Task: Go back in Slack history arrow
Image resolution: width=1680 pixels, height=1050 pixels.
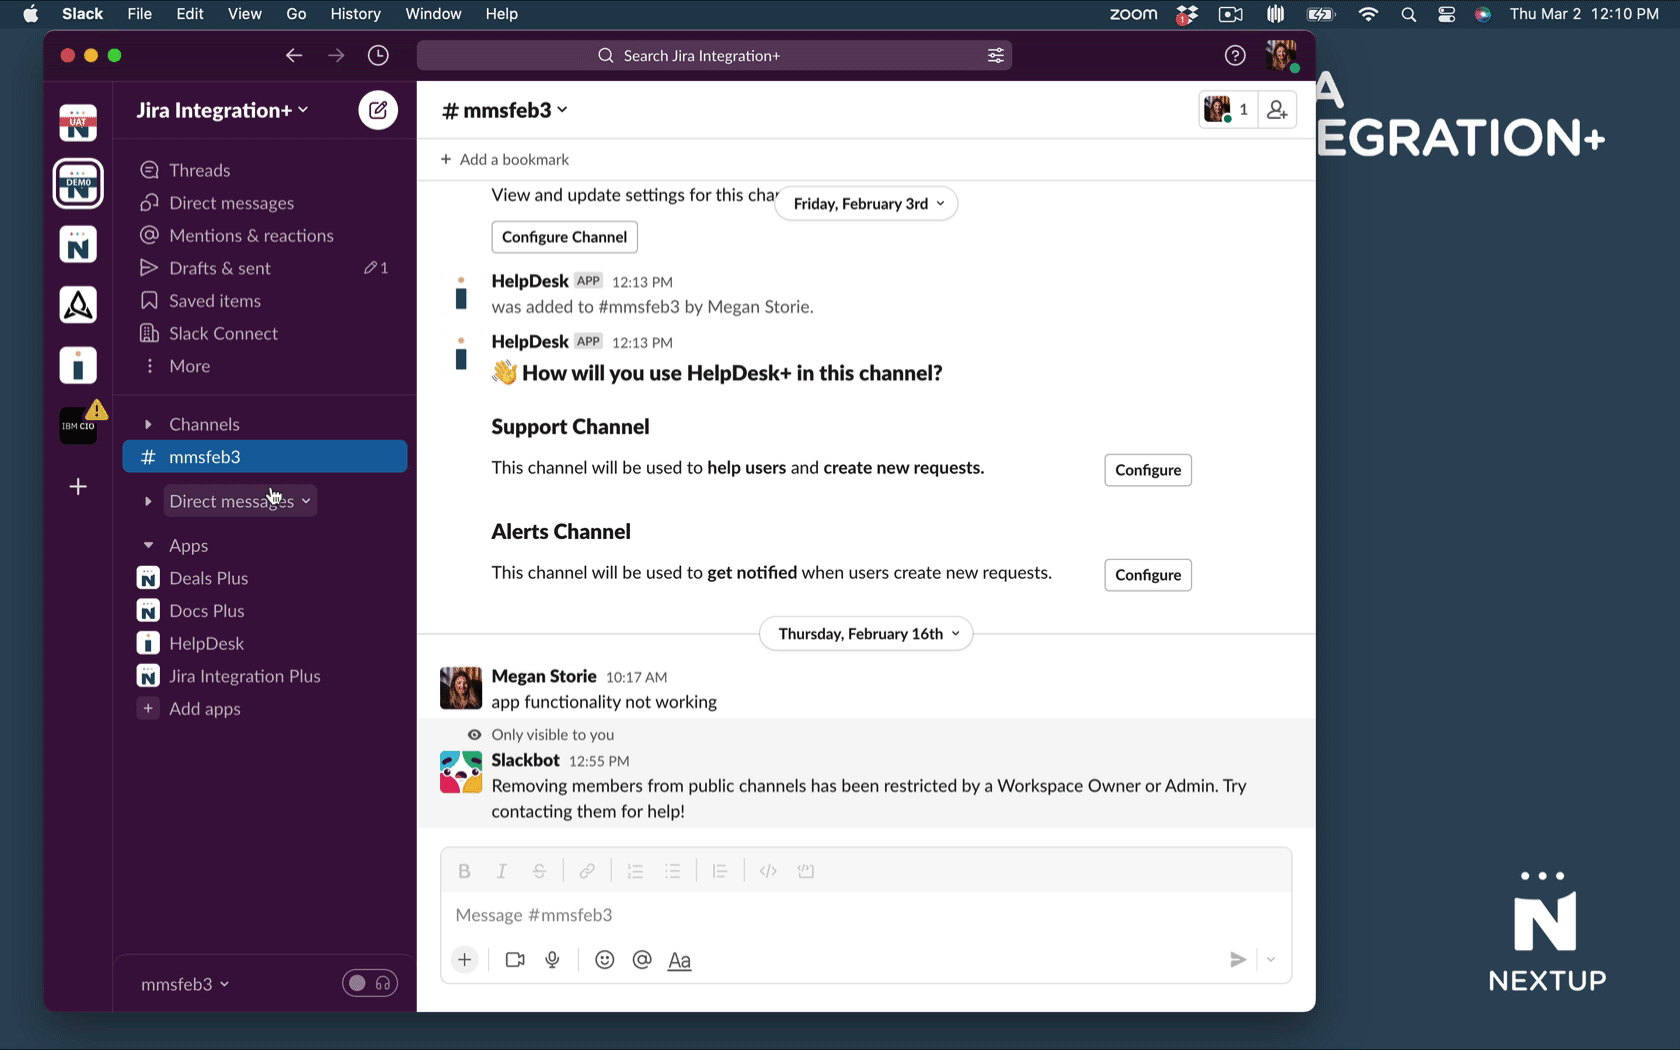Action: pyautogui.click(x=293, y=56)
